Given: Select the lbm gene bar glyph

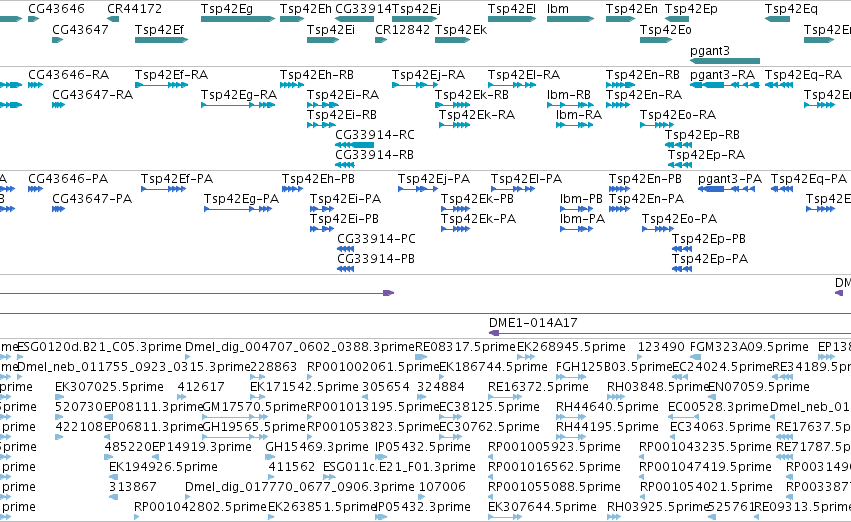Looking at the screenshot, I should (570, 19).
